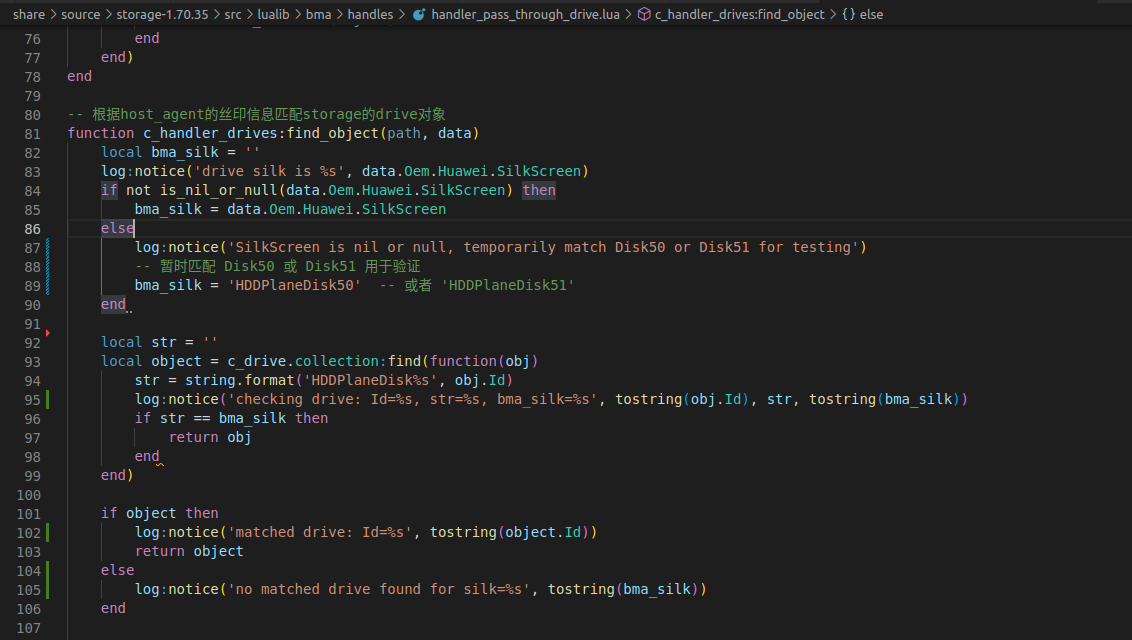Viewport: 1132px width, 640px height.
Task: Click the curly braces icon before else
Action: pos(848,15)
